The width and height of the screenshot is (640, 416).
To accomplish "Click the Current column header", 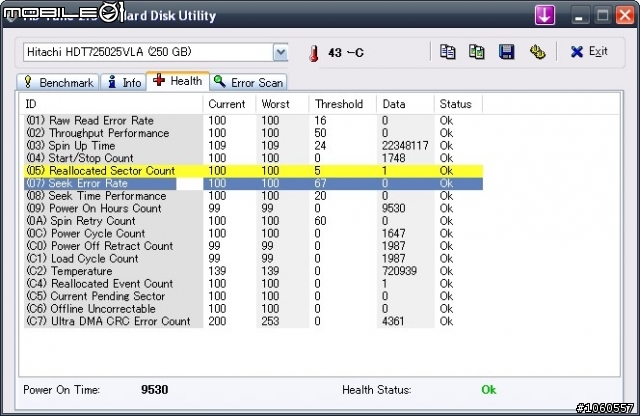I will click(x=229, y=104).
